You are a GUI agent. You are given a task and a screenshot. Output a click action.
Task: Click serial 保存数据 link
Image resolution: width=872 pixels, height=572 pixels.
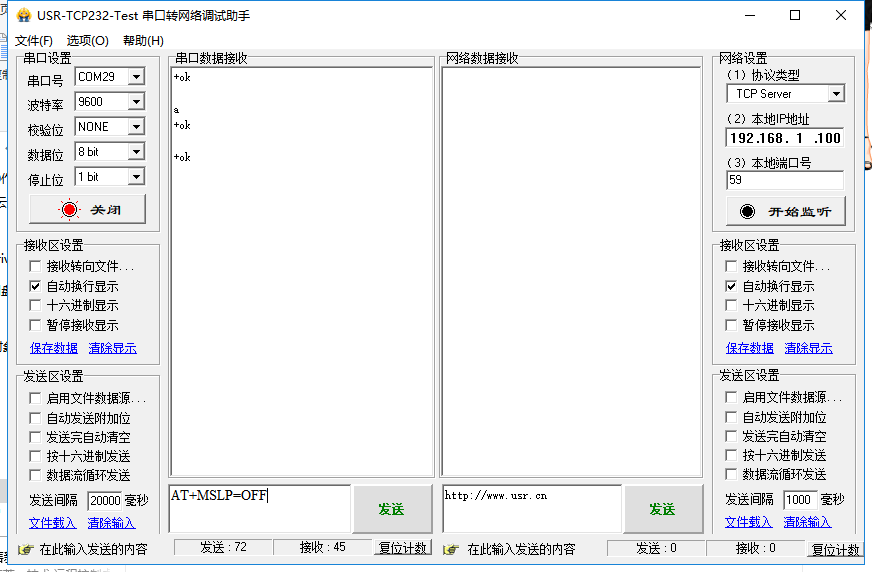pos(54,348)
